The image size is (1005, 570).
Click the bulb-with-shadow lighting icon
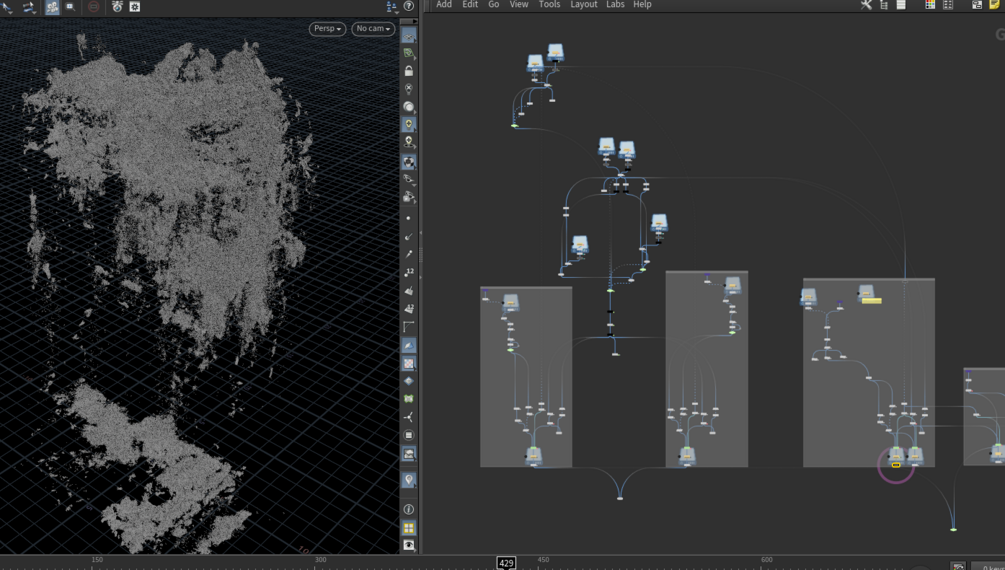(408, 142)
